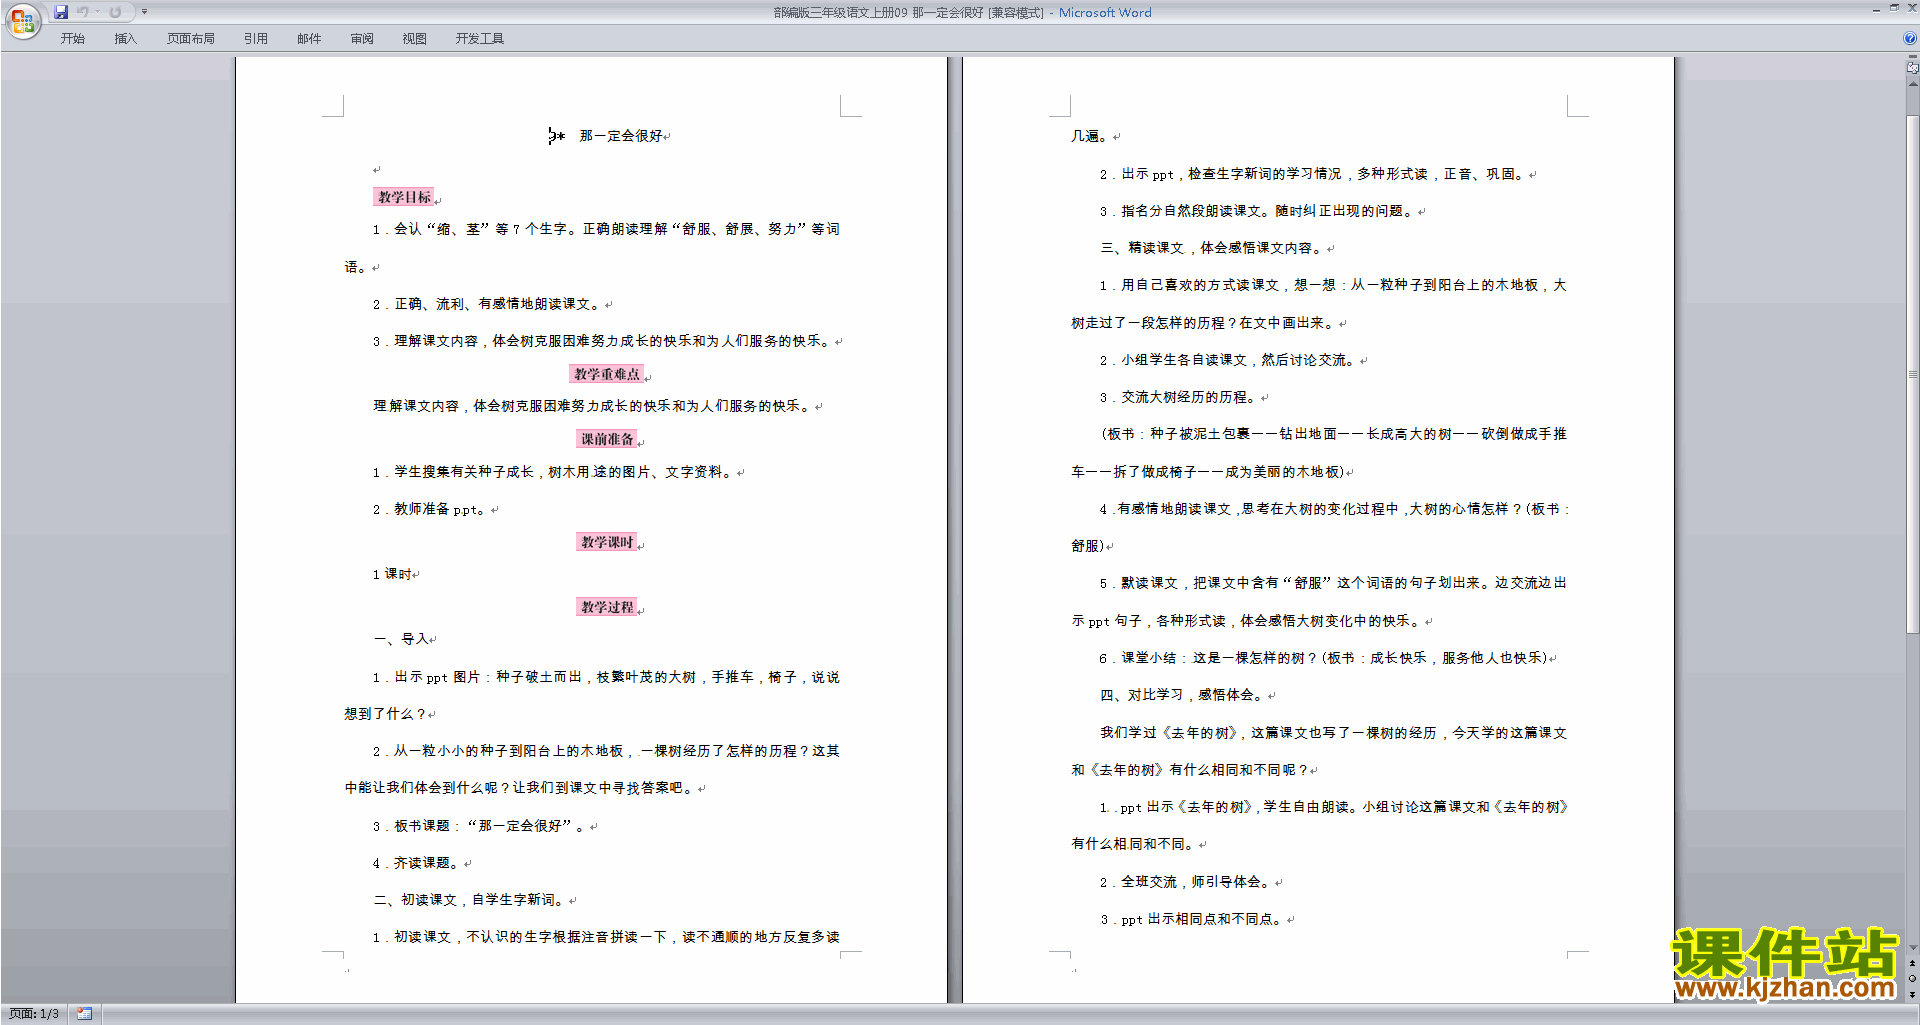The width and height of the screenshot is (1920, 1025).
Task: Undo the last action
Action: [x=82, y=12]
